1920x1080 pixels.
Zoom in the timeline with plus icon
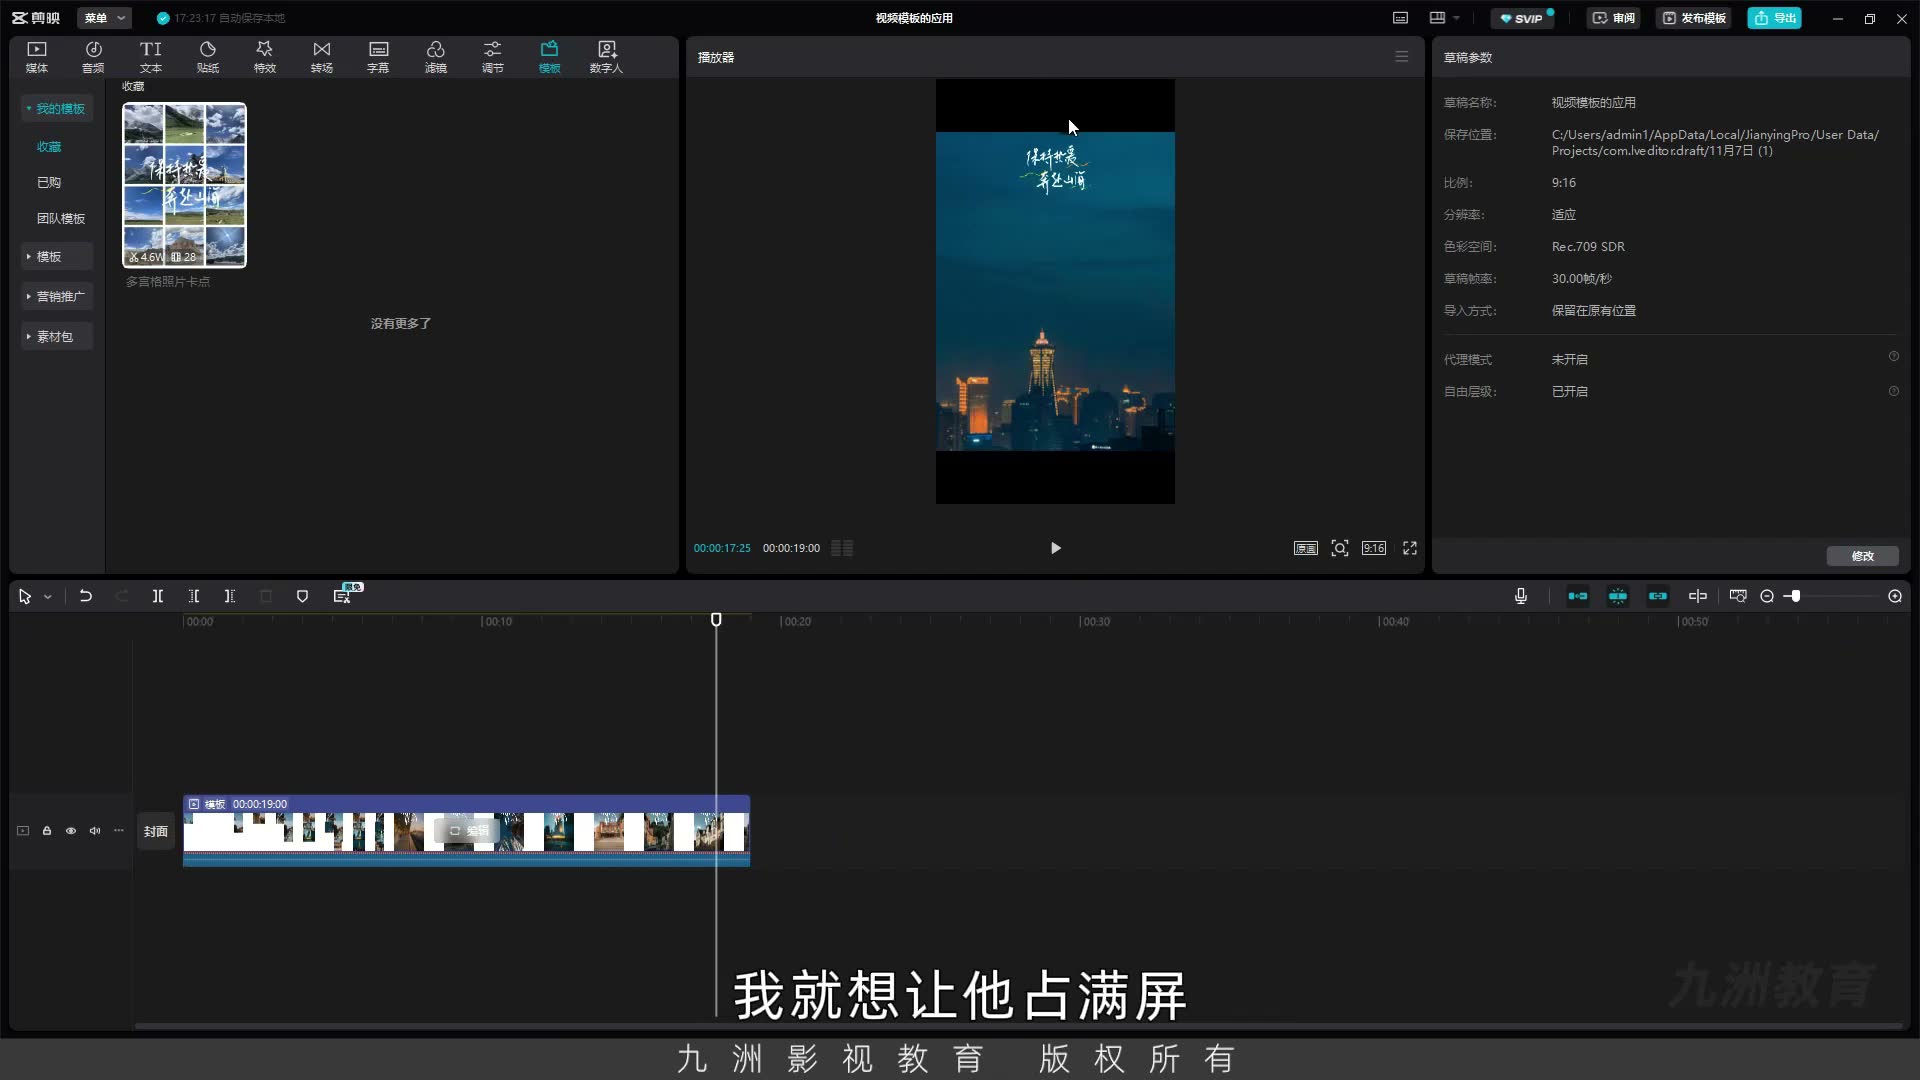click(1895, 596)
